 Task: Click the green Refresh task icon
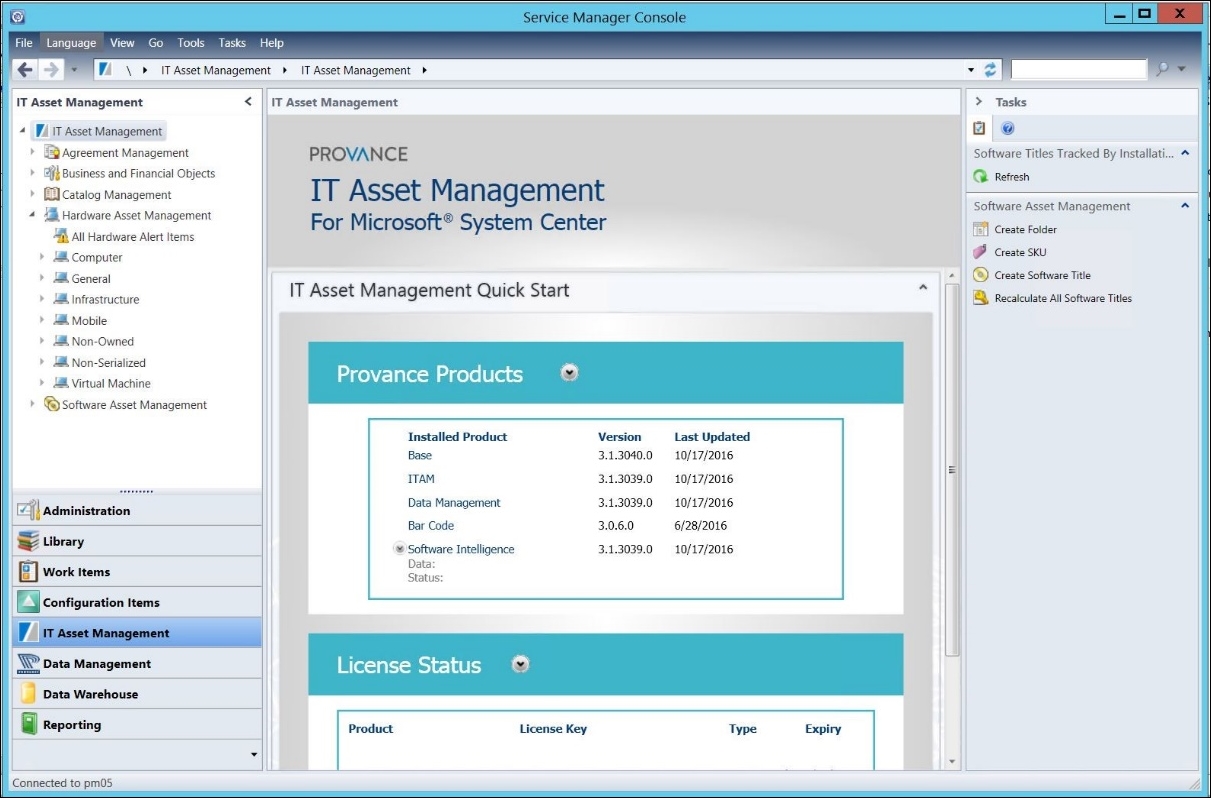pos(981,177)
